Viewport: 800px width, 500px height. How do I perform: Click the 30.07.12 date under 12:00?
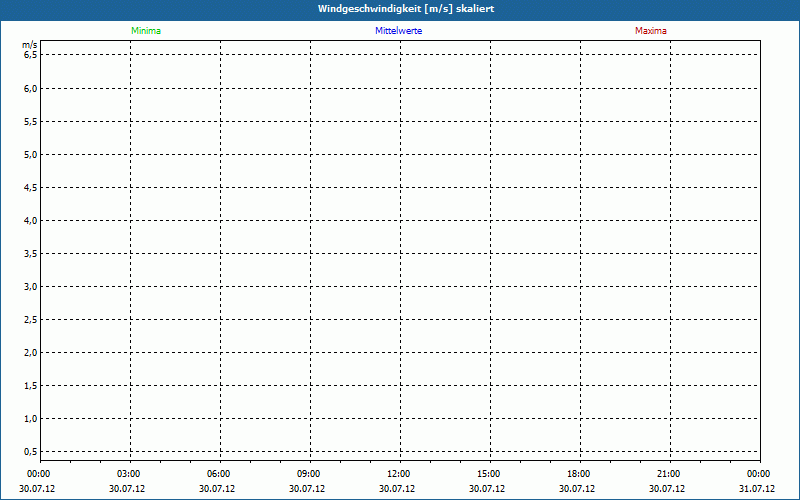(397, 488)
